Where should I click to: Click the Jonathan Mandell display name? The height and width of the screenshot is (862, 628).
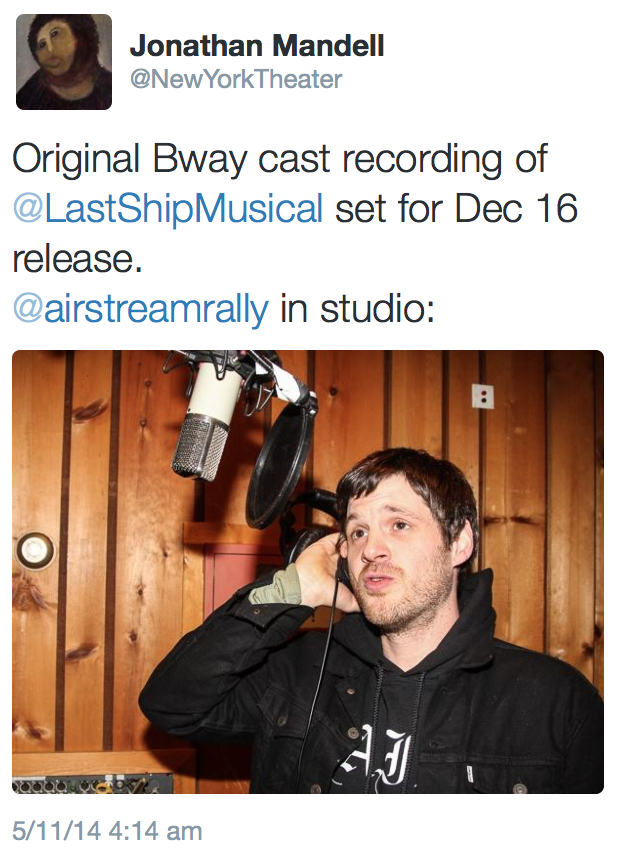click(257, 45)
